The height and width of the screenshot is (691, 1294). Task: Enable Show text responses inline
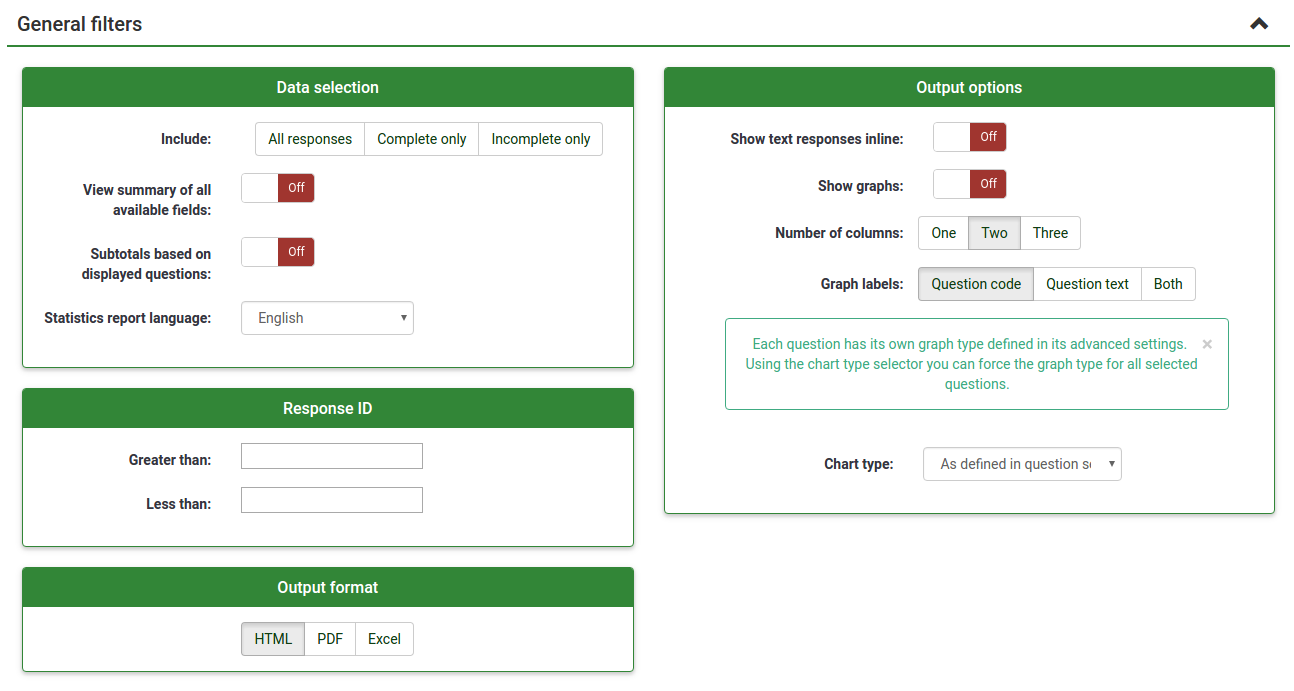pyautogui.click(x=969, y=137)
